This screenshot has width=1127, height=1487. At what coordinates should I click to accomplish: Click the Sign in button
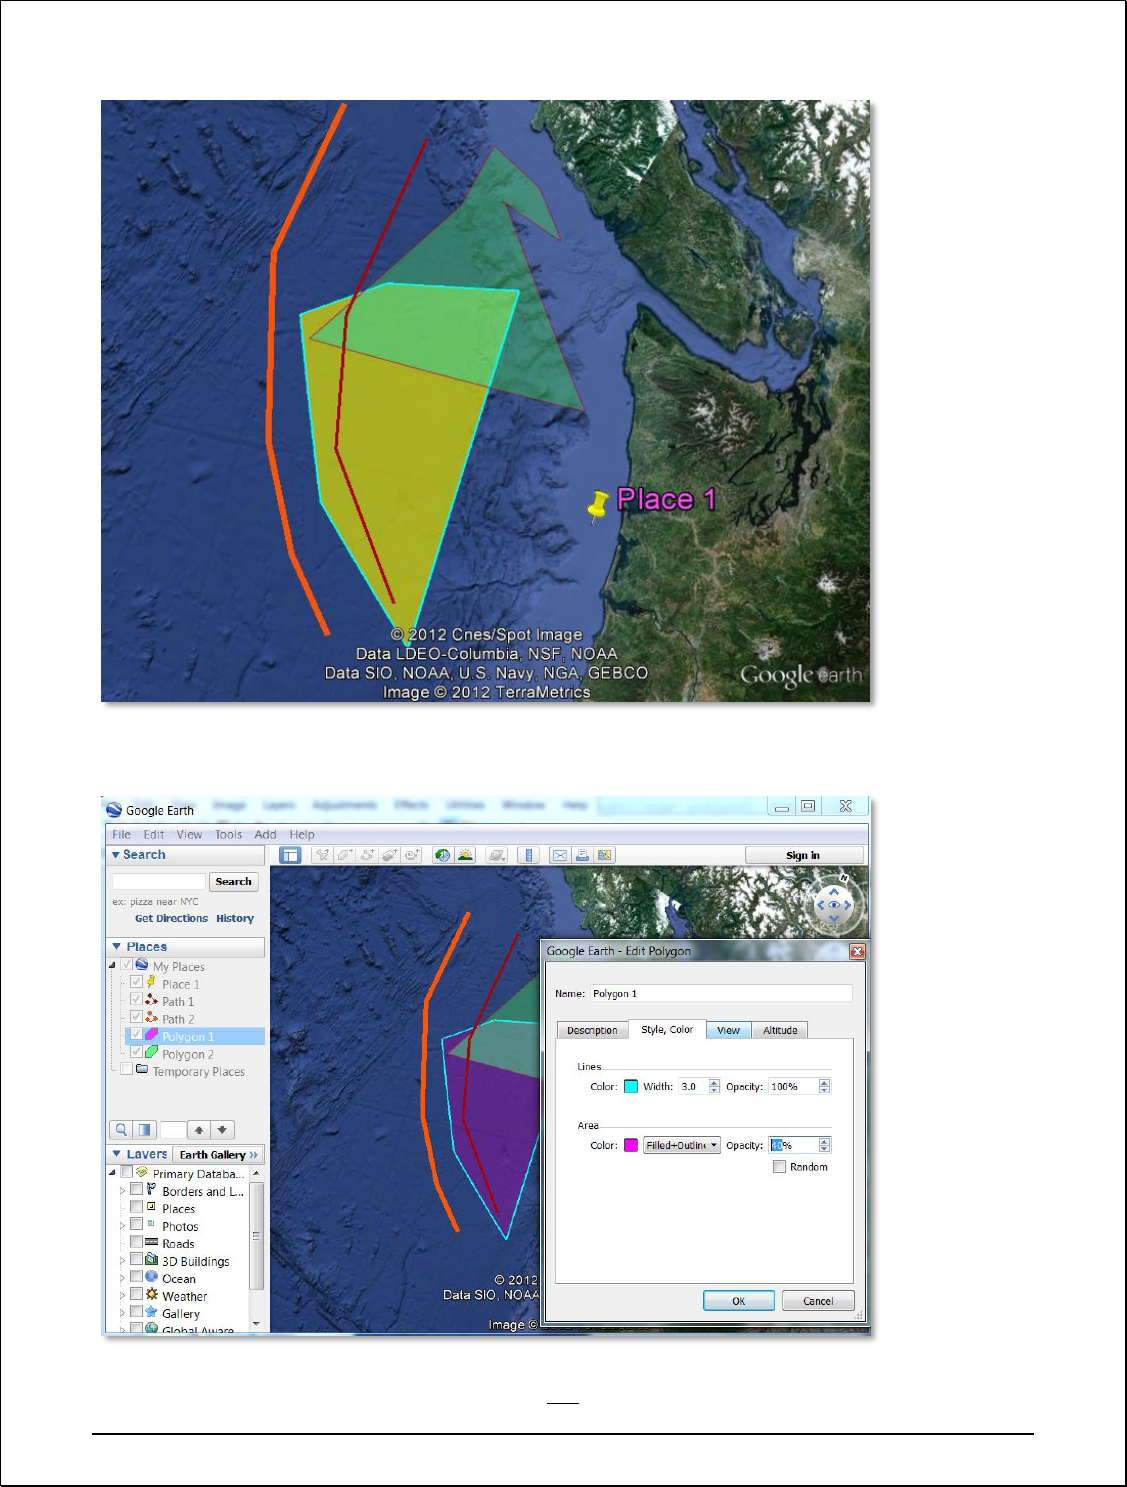click(803, 855)
